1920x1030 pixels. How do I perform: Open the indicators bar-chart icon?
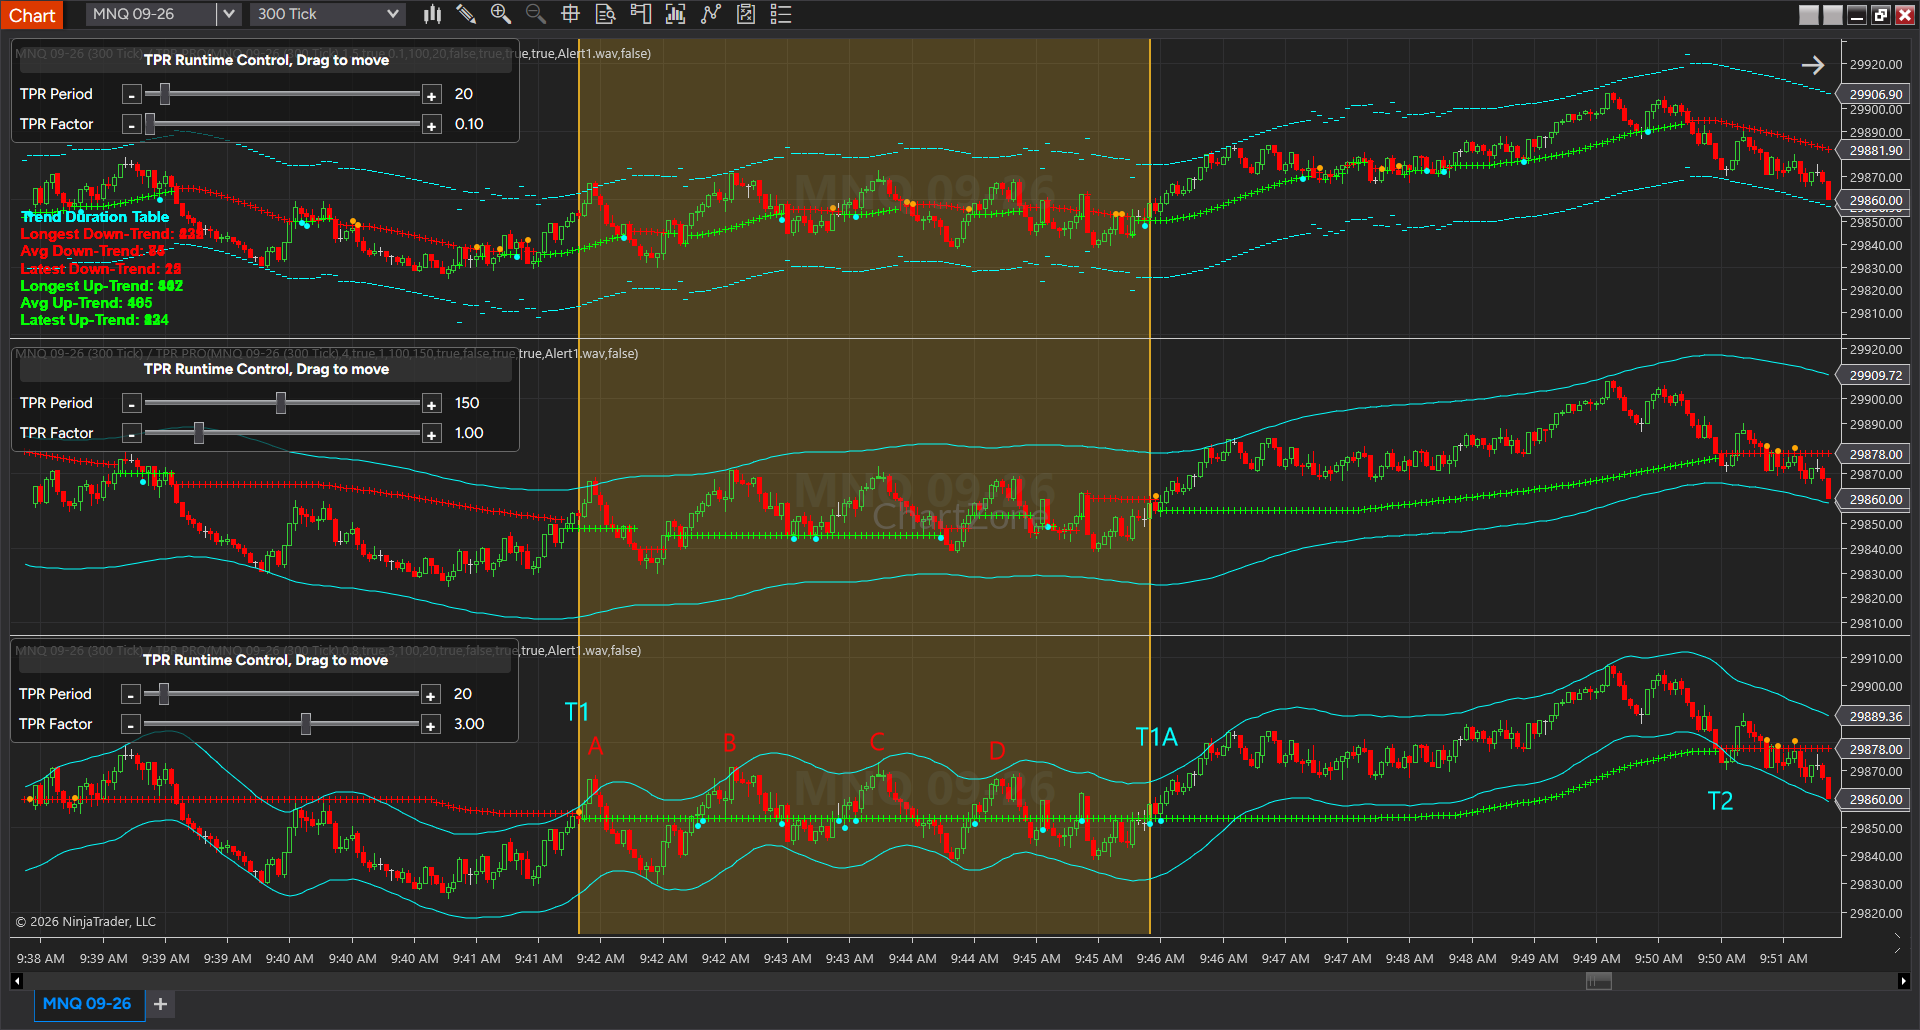tap(676, 14)
